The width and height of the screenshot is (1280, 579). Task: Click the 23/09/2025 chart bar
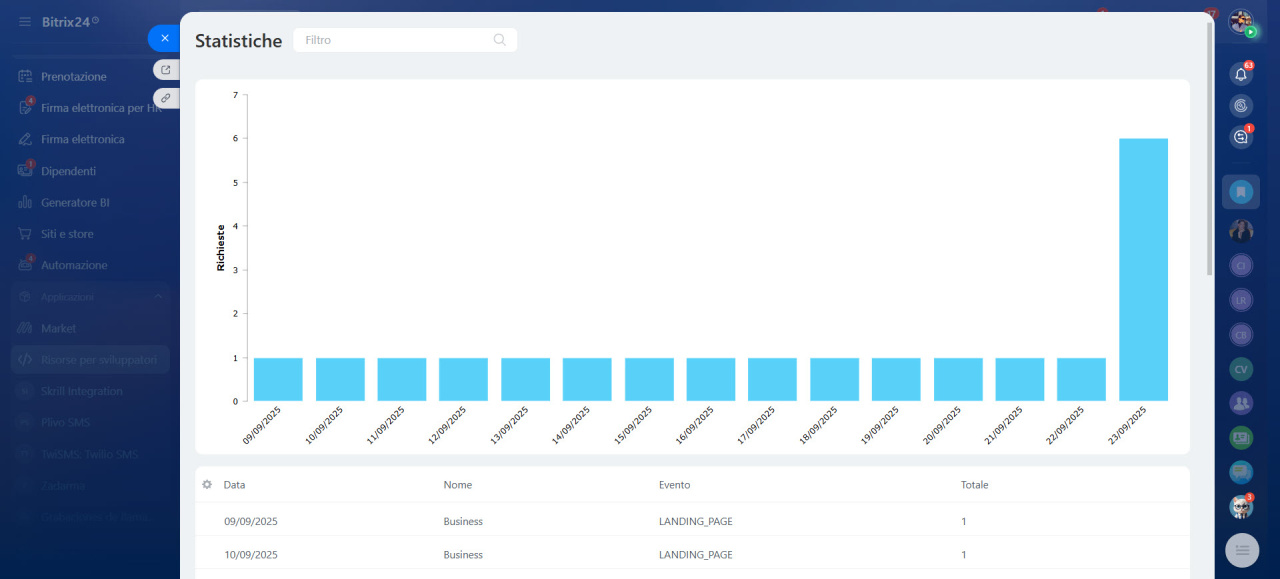[x=1143, y=269]
